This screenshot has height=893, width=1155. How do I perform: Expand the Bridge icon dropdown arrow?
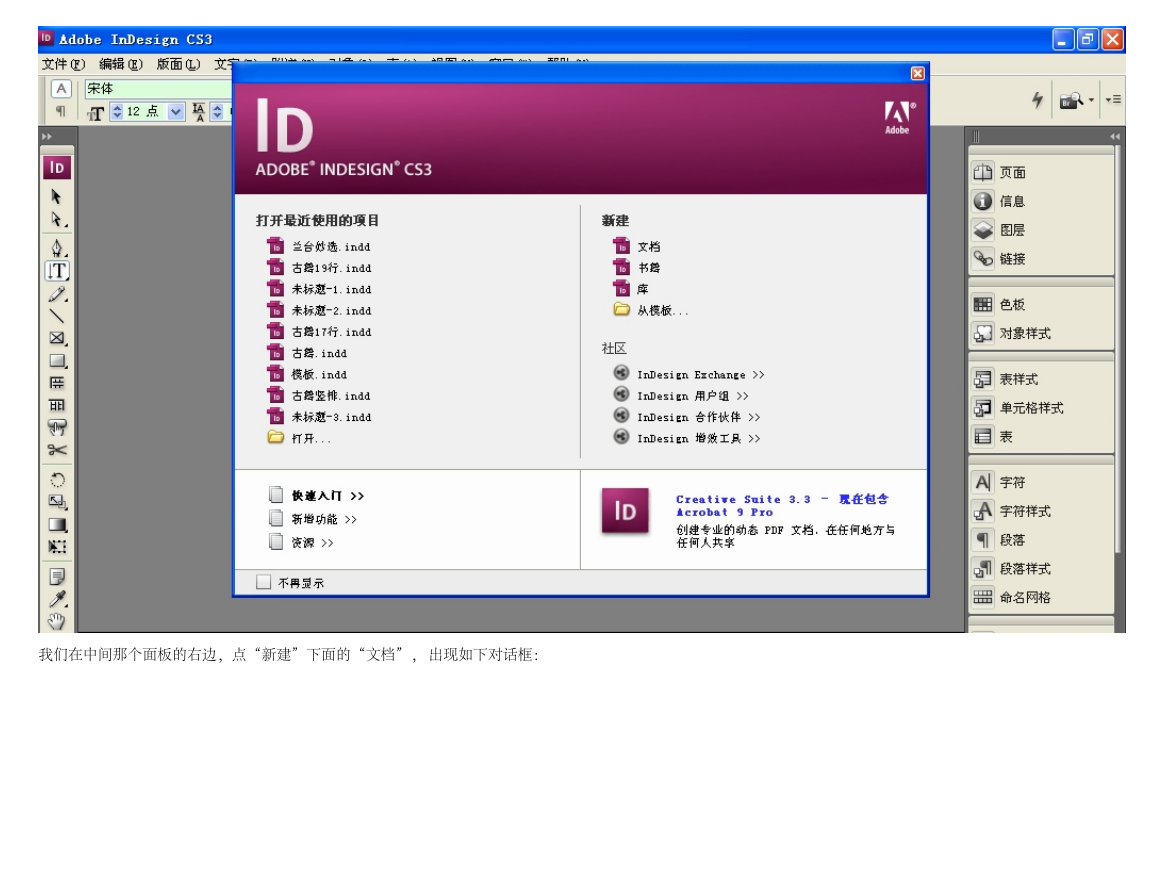[1091, 100]
